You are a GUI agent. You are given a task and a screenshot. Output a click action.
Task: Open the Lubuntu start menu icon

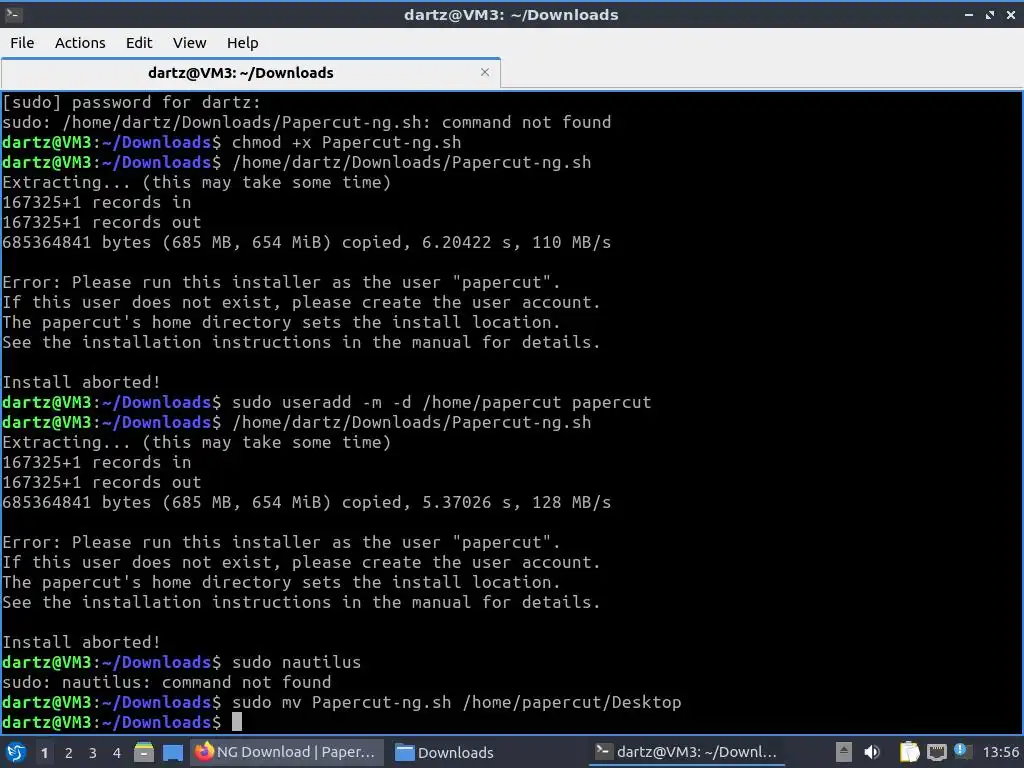point(15,752)
